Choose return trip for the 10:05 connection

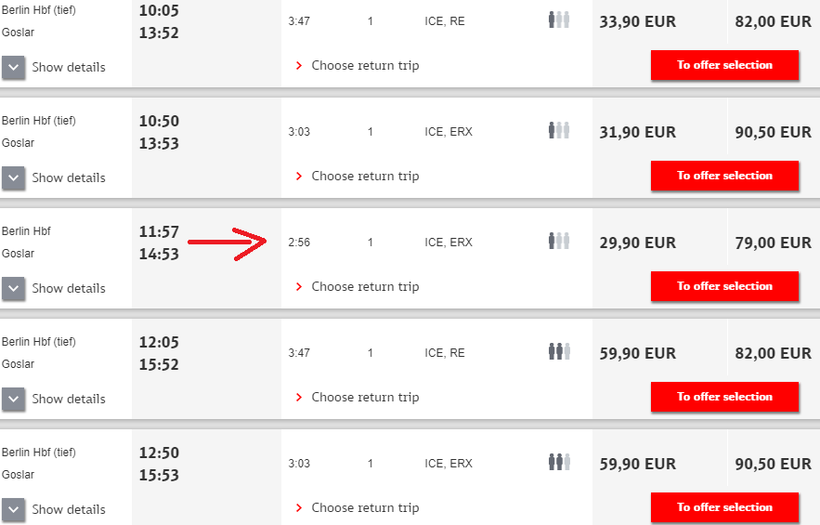[x=364, y=66]
